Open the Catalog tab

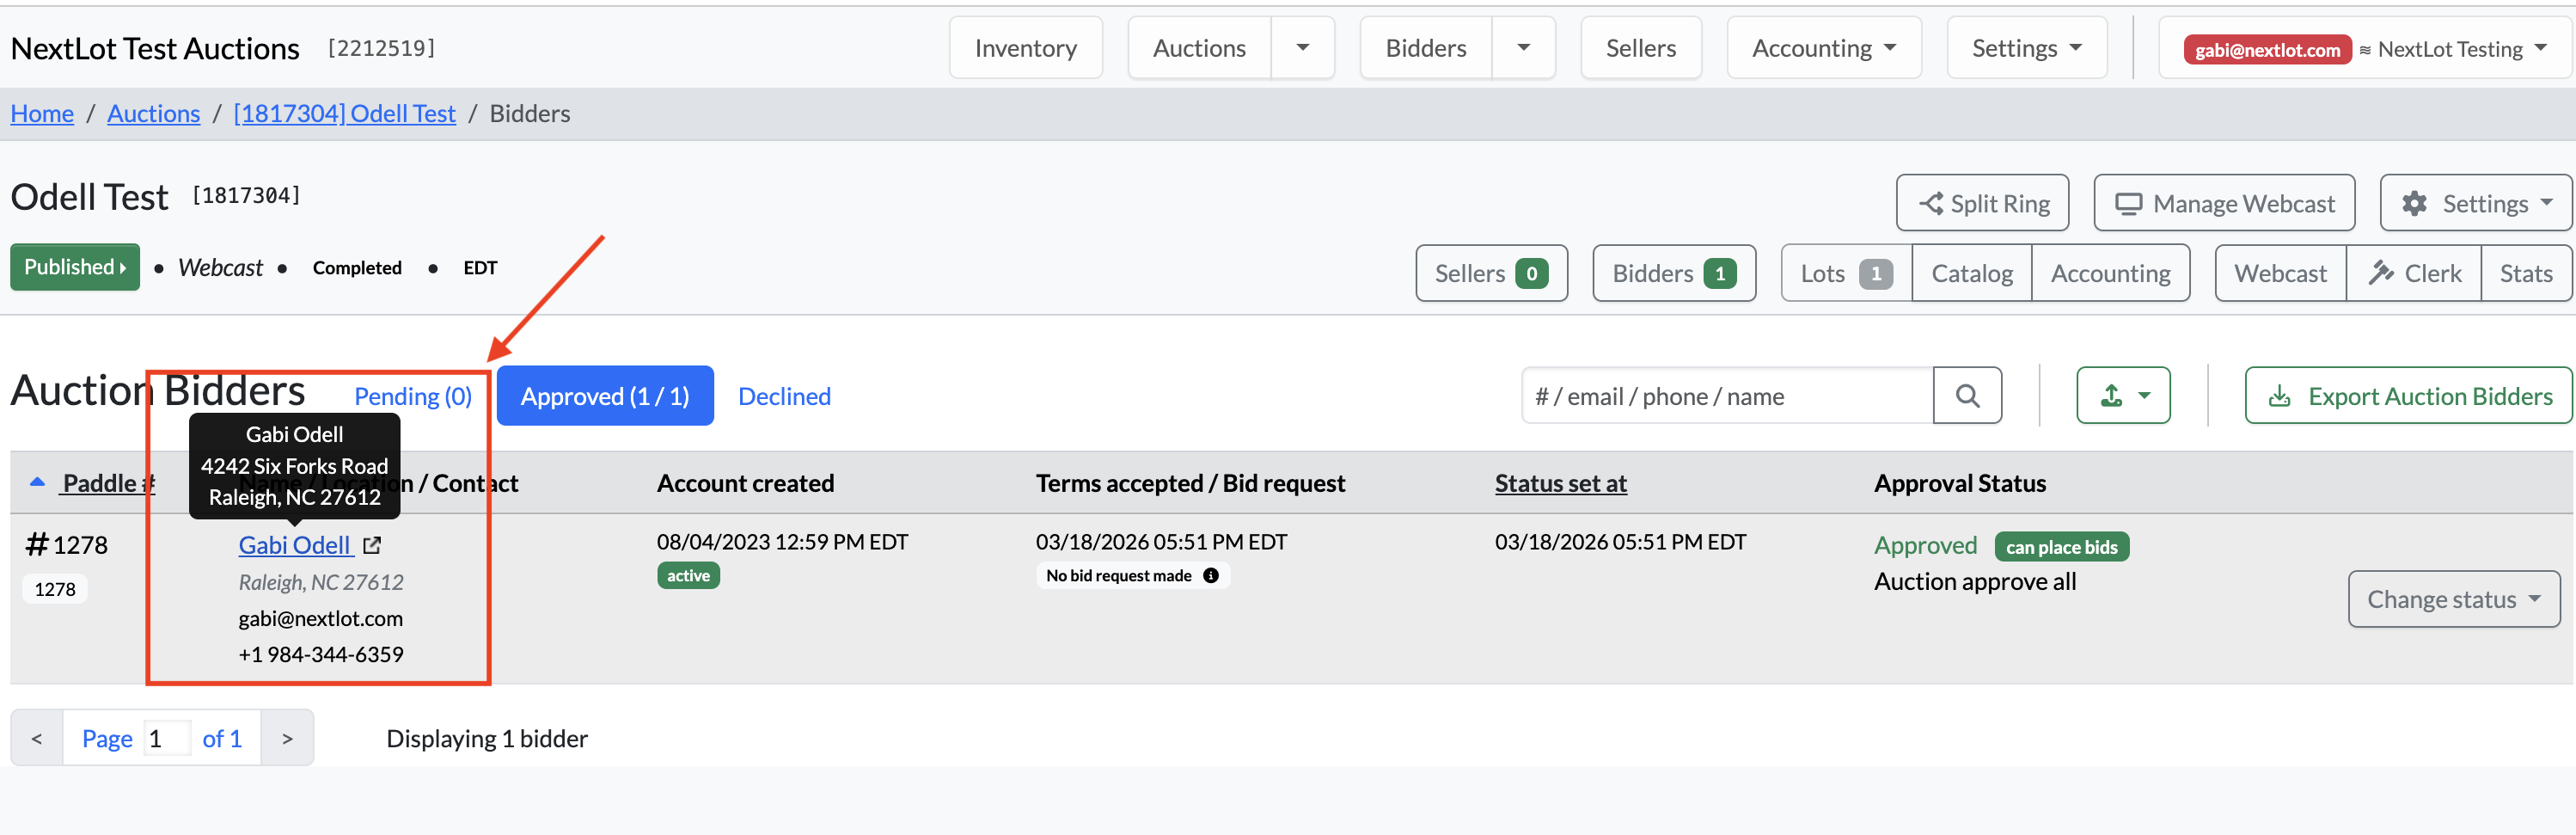point(1971,273)
